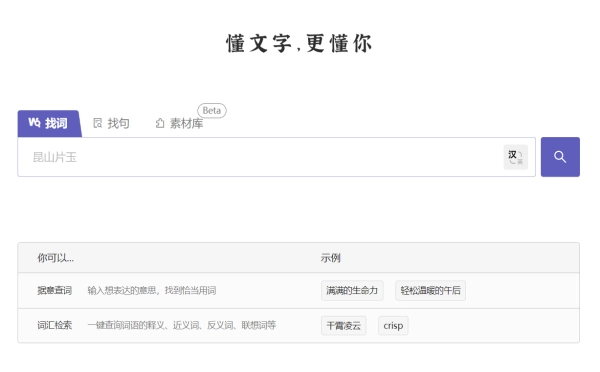Click the Beta badge above 素材库
The width and height of the screenshot is (600, 372).
pyautogui.click(x=212, y=111)
